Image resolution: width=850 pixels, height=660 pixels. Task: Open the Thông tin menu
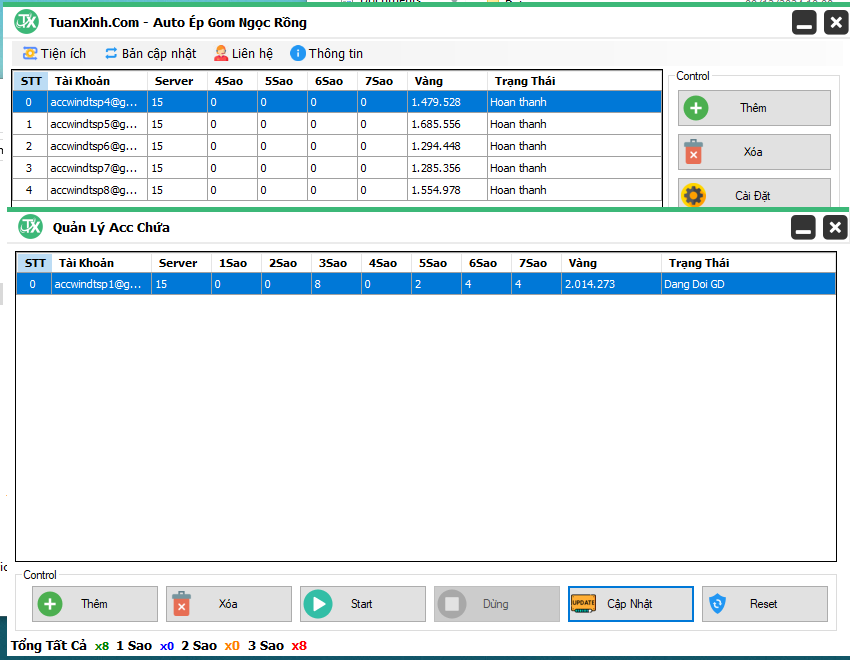click(326, 53)
